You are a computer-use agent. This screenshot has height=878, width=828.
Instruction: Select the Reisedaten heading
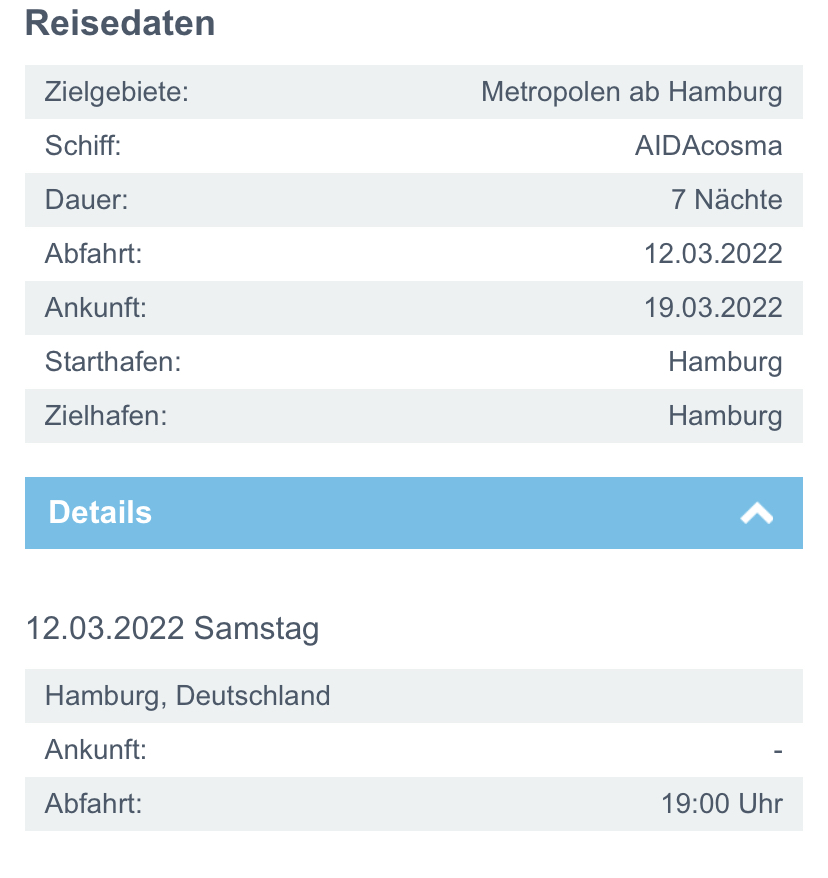120,23
